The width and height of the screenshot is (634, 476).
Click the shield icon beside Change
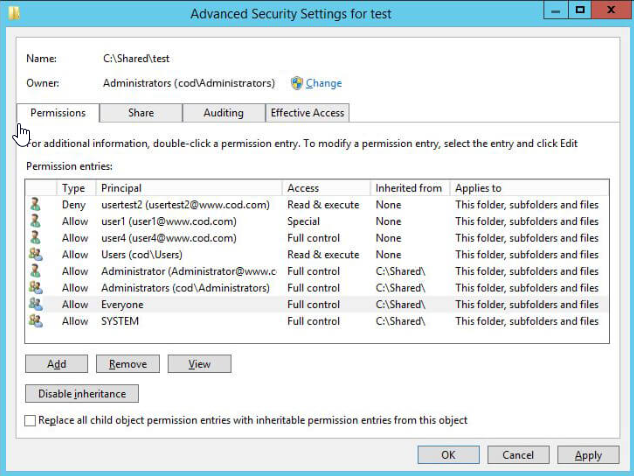(x=297, y=83)
